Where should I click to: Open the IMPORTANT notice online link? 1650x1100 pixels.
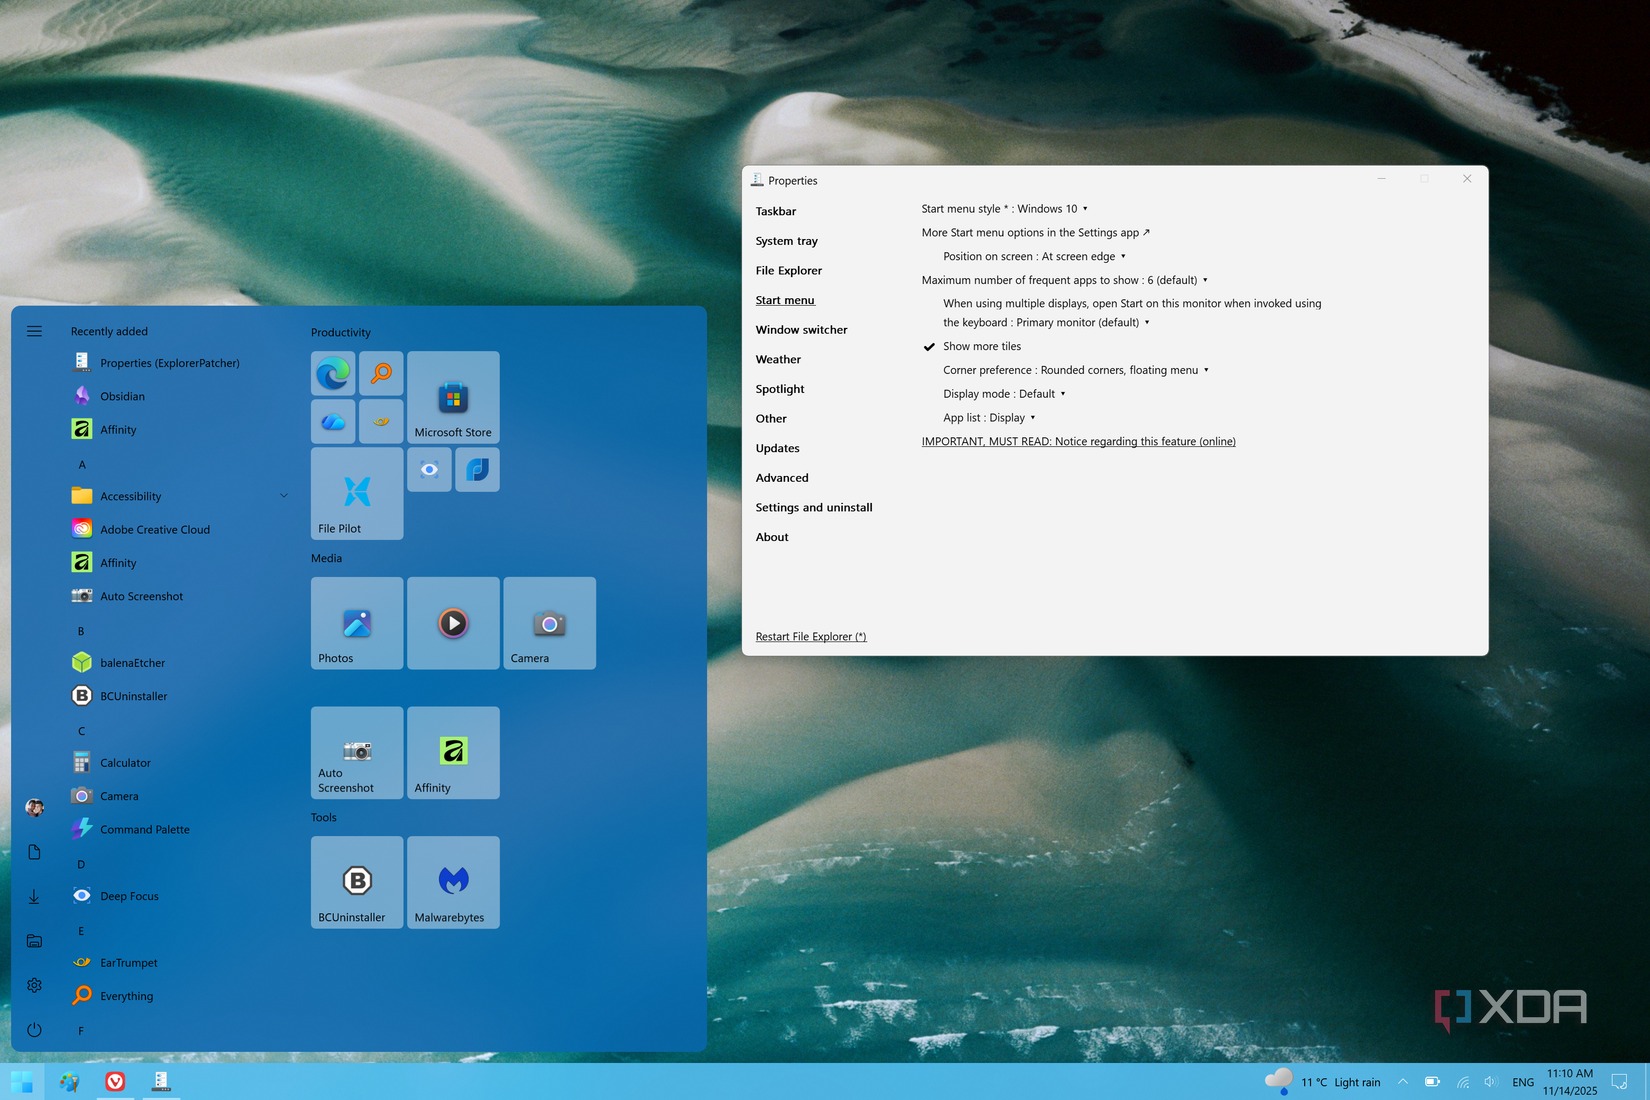click(1078, 441)
